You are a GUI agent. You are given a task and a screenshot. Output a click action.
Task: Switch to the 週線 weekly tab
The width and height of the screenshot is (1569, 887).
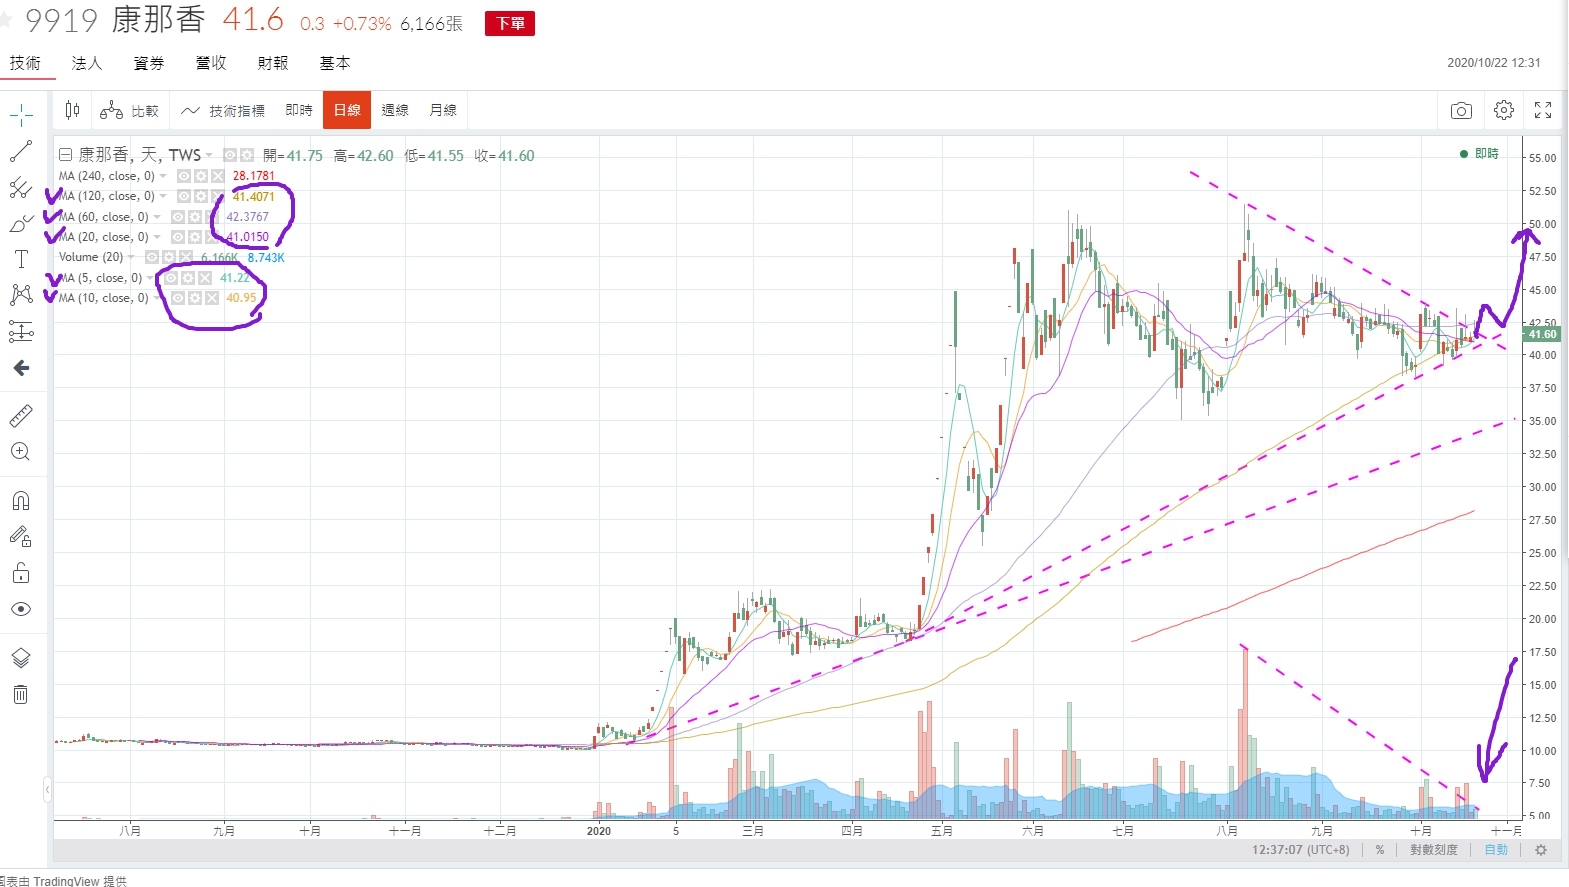click(x=395, y=110)
